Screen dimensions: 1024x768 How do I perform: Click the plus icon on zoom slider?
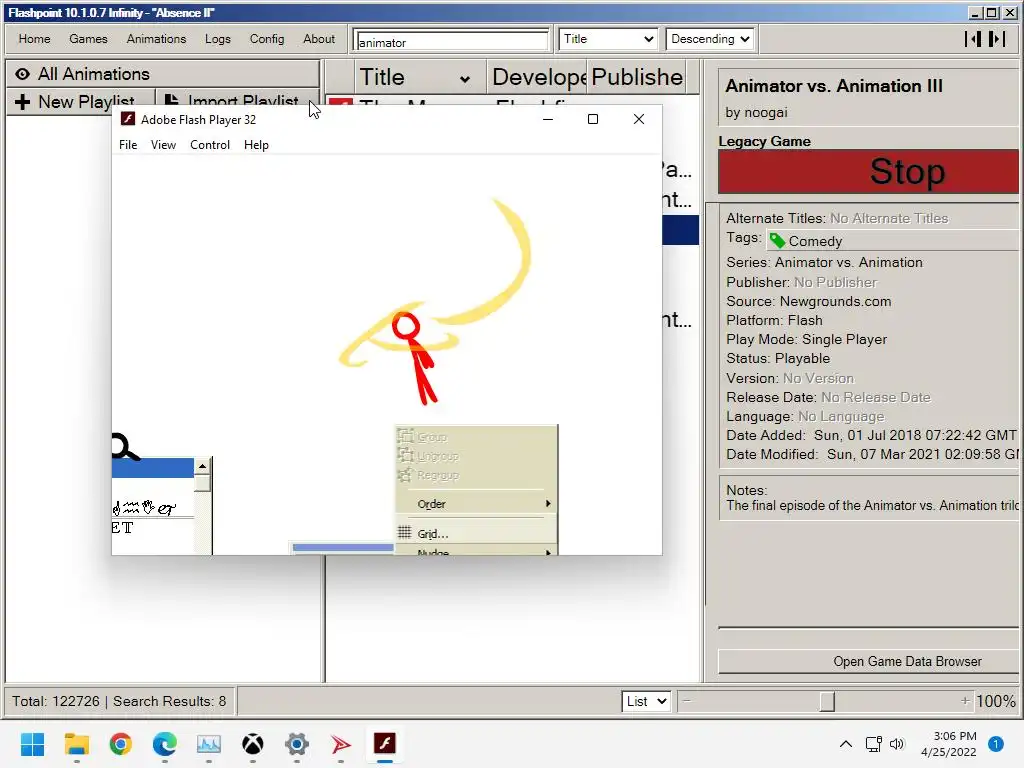pos(965,701)
